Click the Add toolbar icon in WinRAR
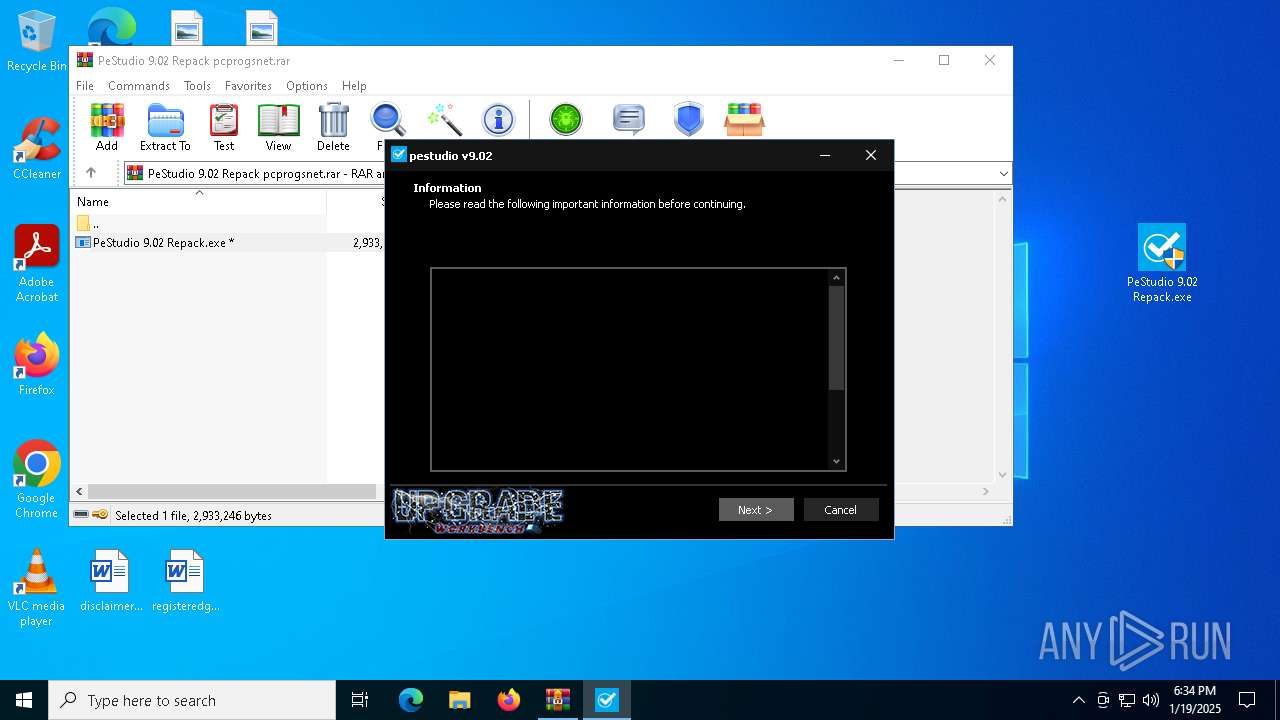1280x720 pixels. (x=107, y=127)
